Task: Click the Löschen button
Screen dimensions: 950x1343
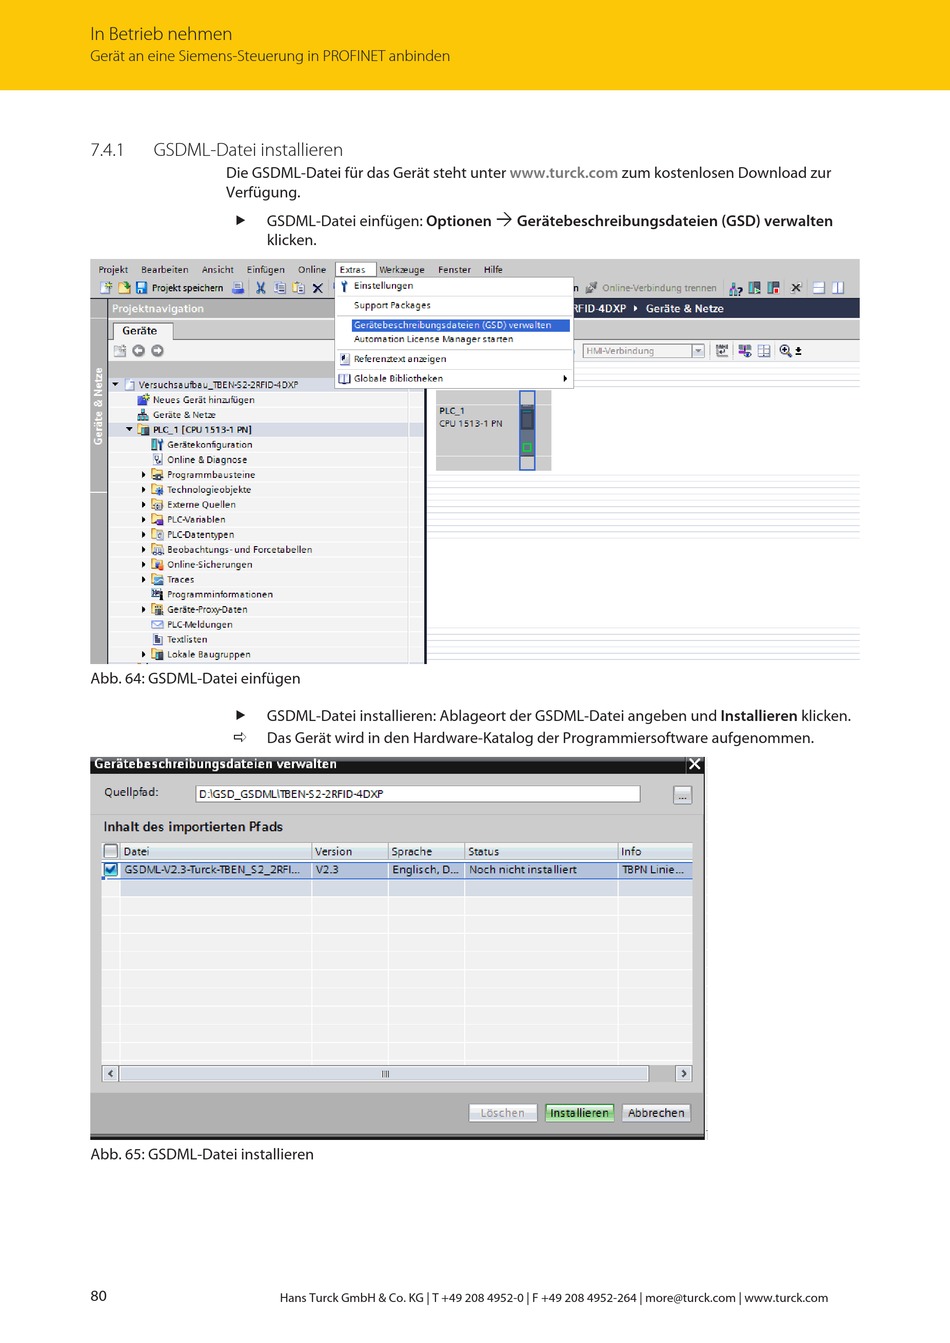Action: (502, 1113)
